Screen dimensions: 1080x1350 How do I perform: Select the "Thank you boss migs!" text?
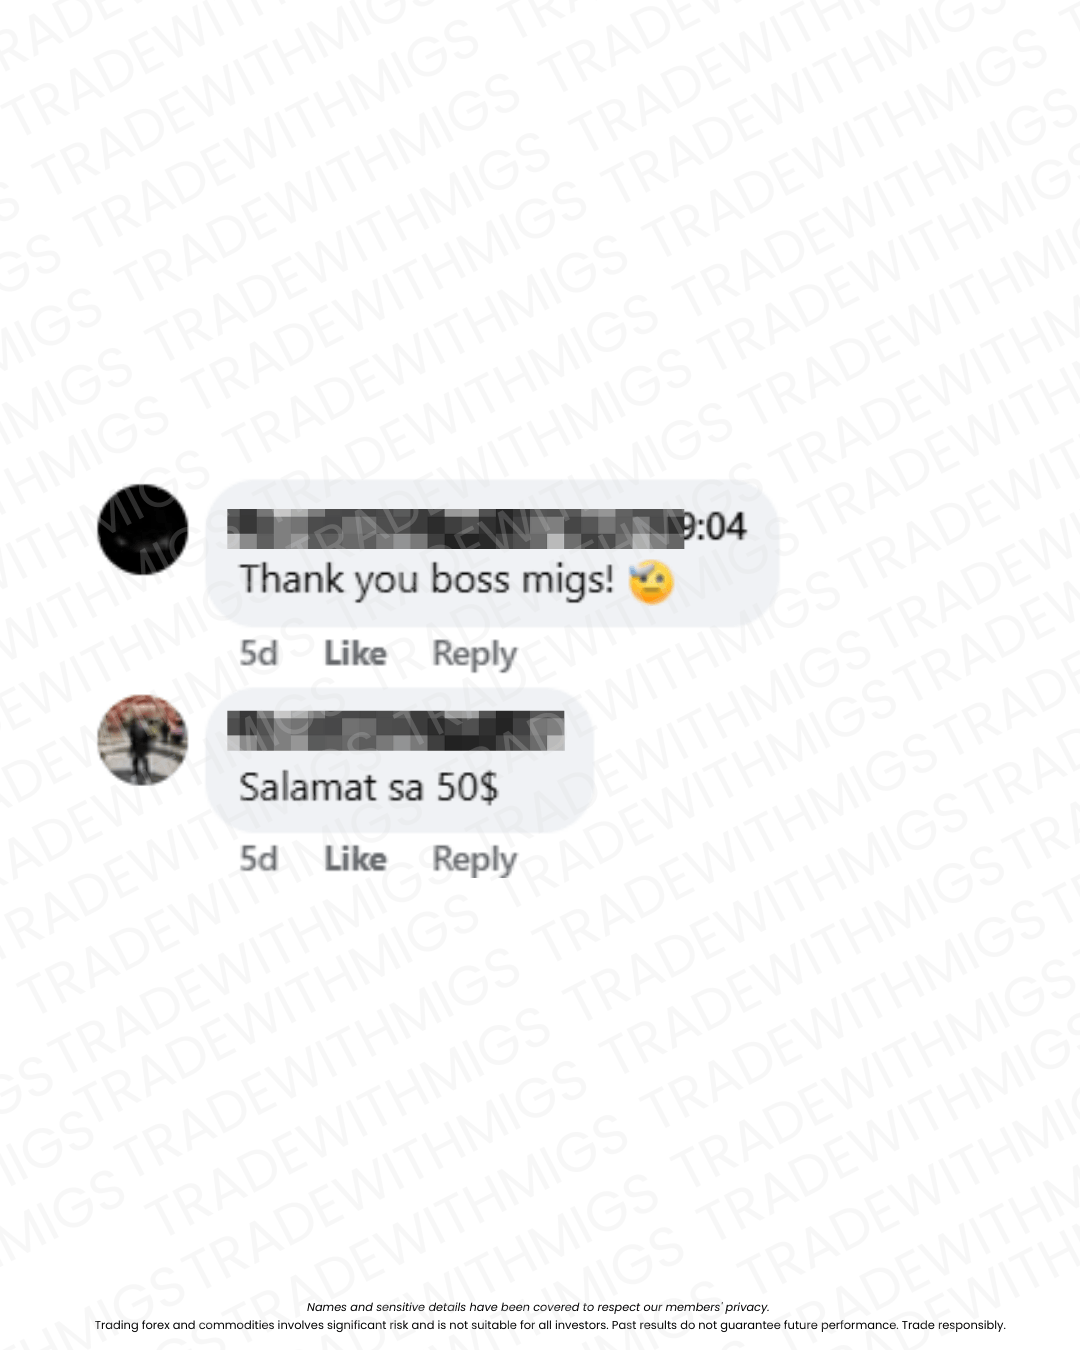pos(426,580)
